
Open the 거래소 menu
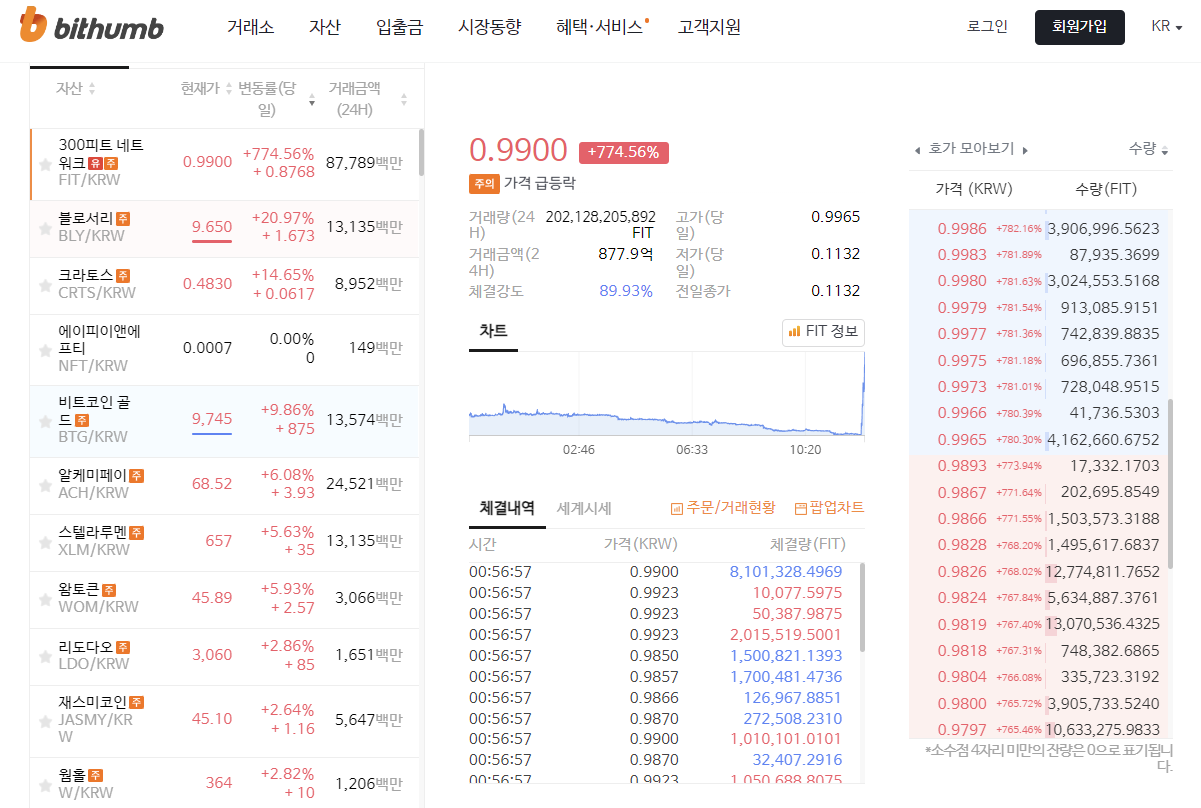(x=250, y=27)
